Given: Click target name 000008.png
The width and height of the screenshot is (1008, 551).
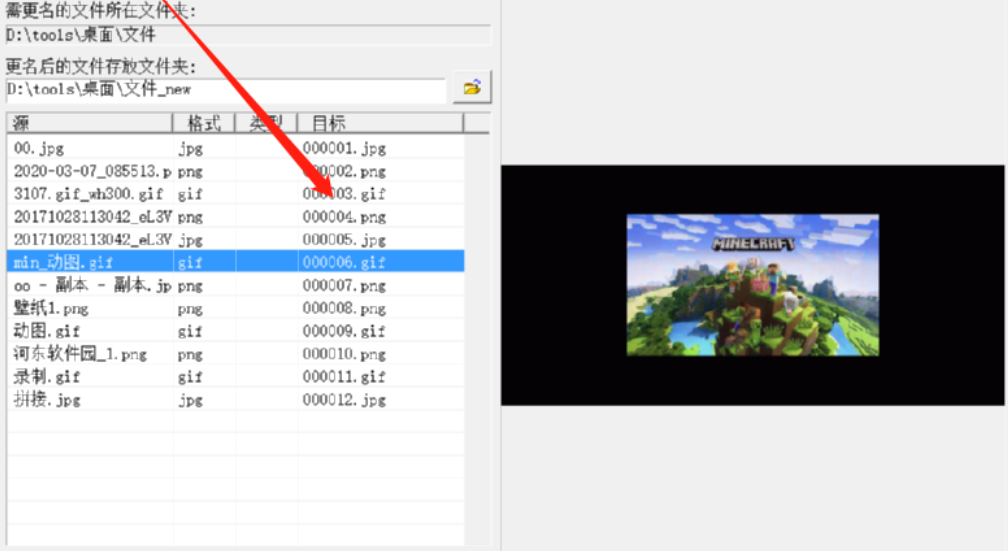Looking at the screenshot, I should (344, 308).
